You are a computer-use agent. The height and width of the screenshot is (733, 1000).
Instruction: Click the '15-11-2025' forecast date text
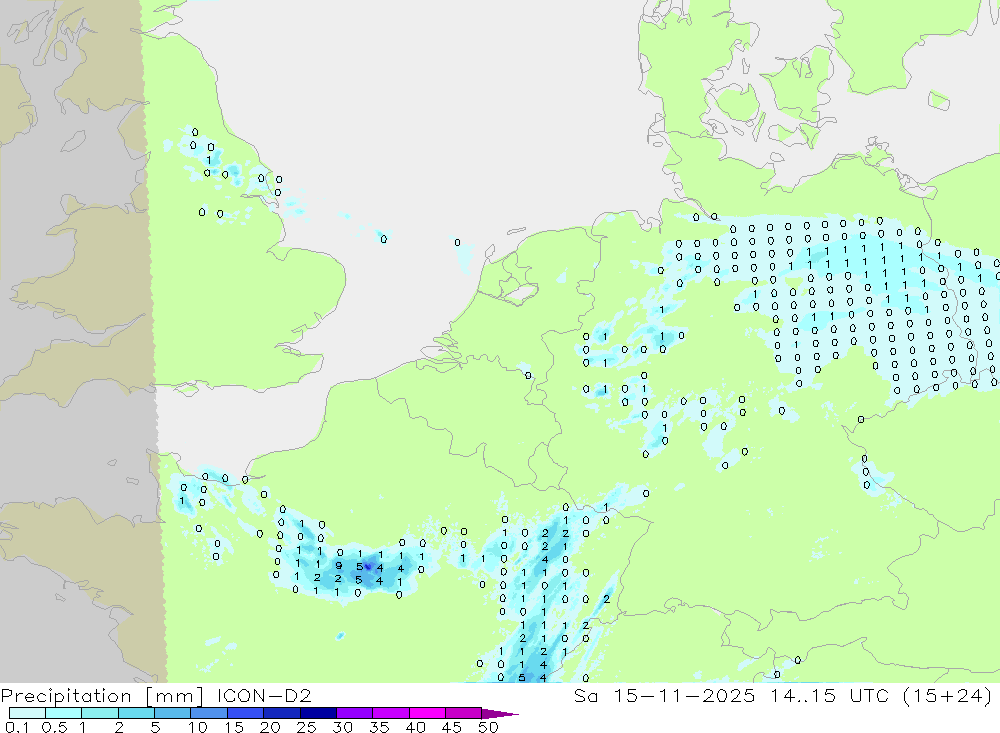(684, 695)
